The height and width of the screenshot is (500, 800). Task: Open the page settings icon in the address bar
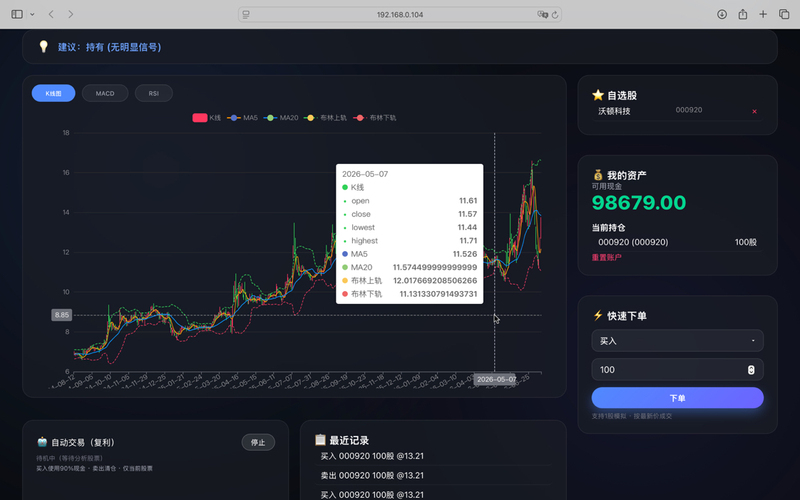coord(246,15)
